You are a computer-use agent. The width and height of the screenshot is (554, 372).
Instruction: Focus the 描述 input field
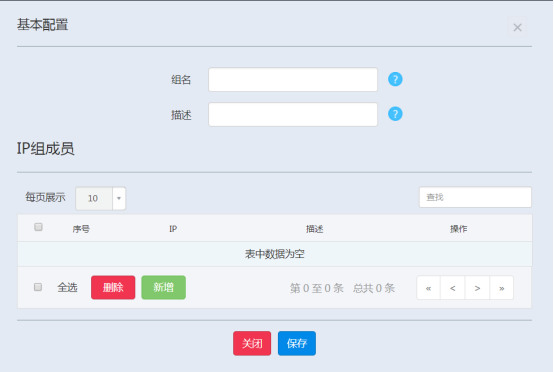click(x=293, y=114)
